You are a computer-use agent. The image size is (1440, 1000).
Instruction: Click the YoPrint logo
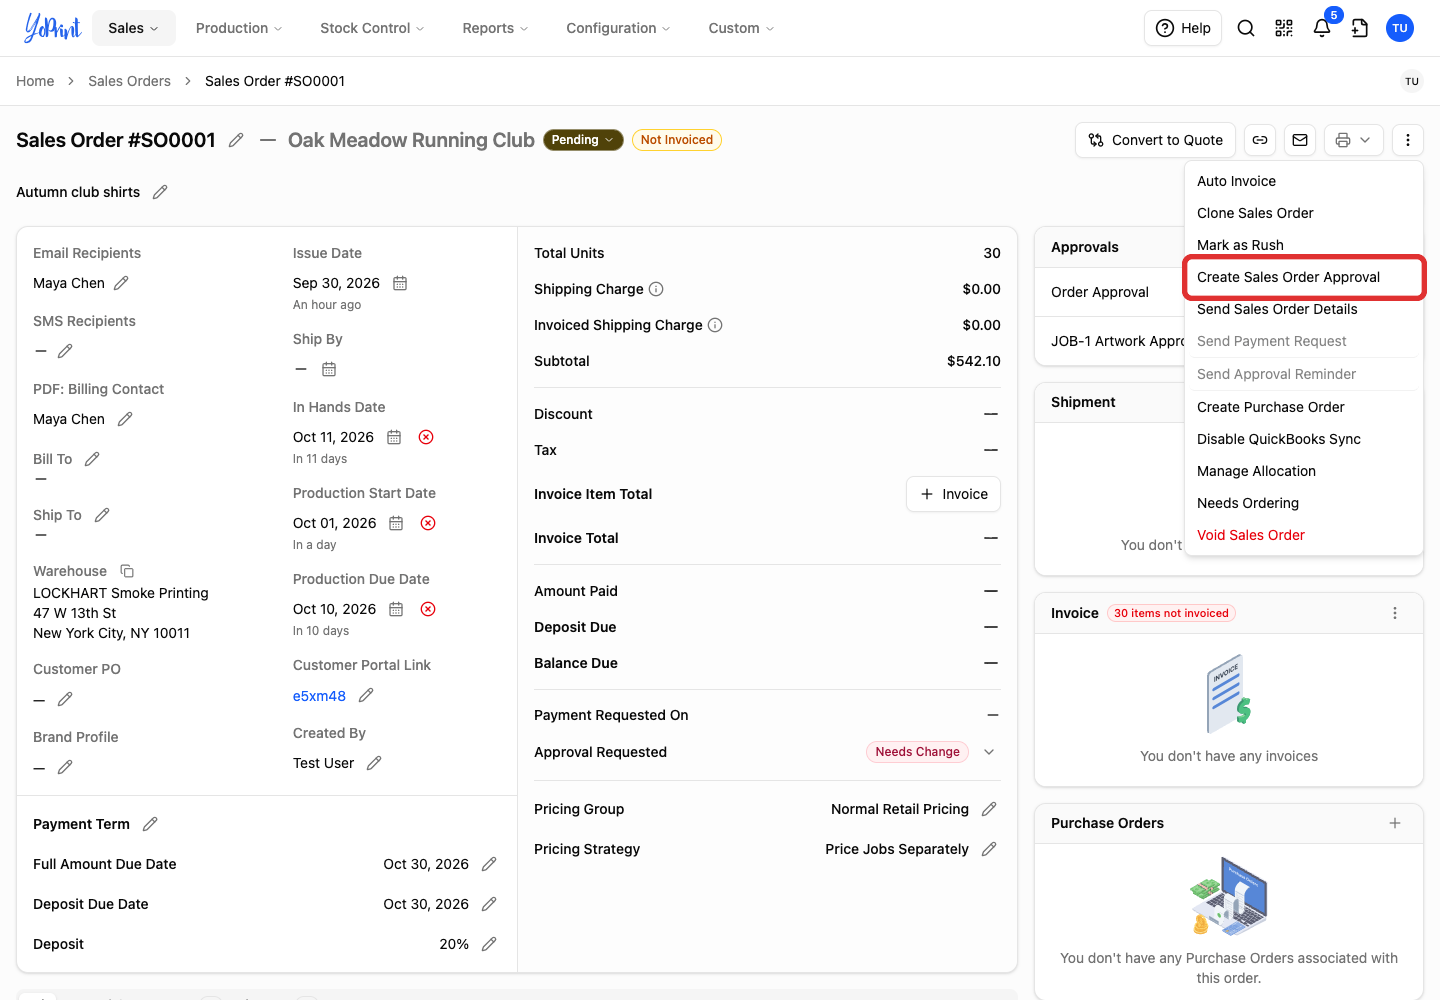point(52,28)
